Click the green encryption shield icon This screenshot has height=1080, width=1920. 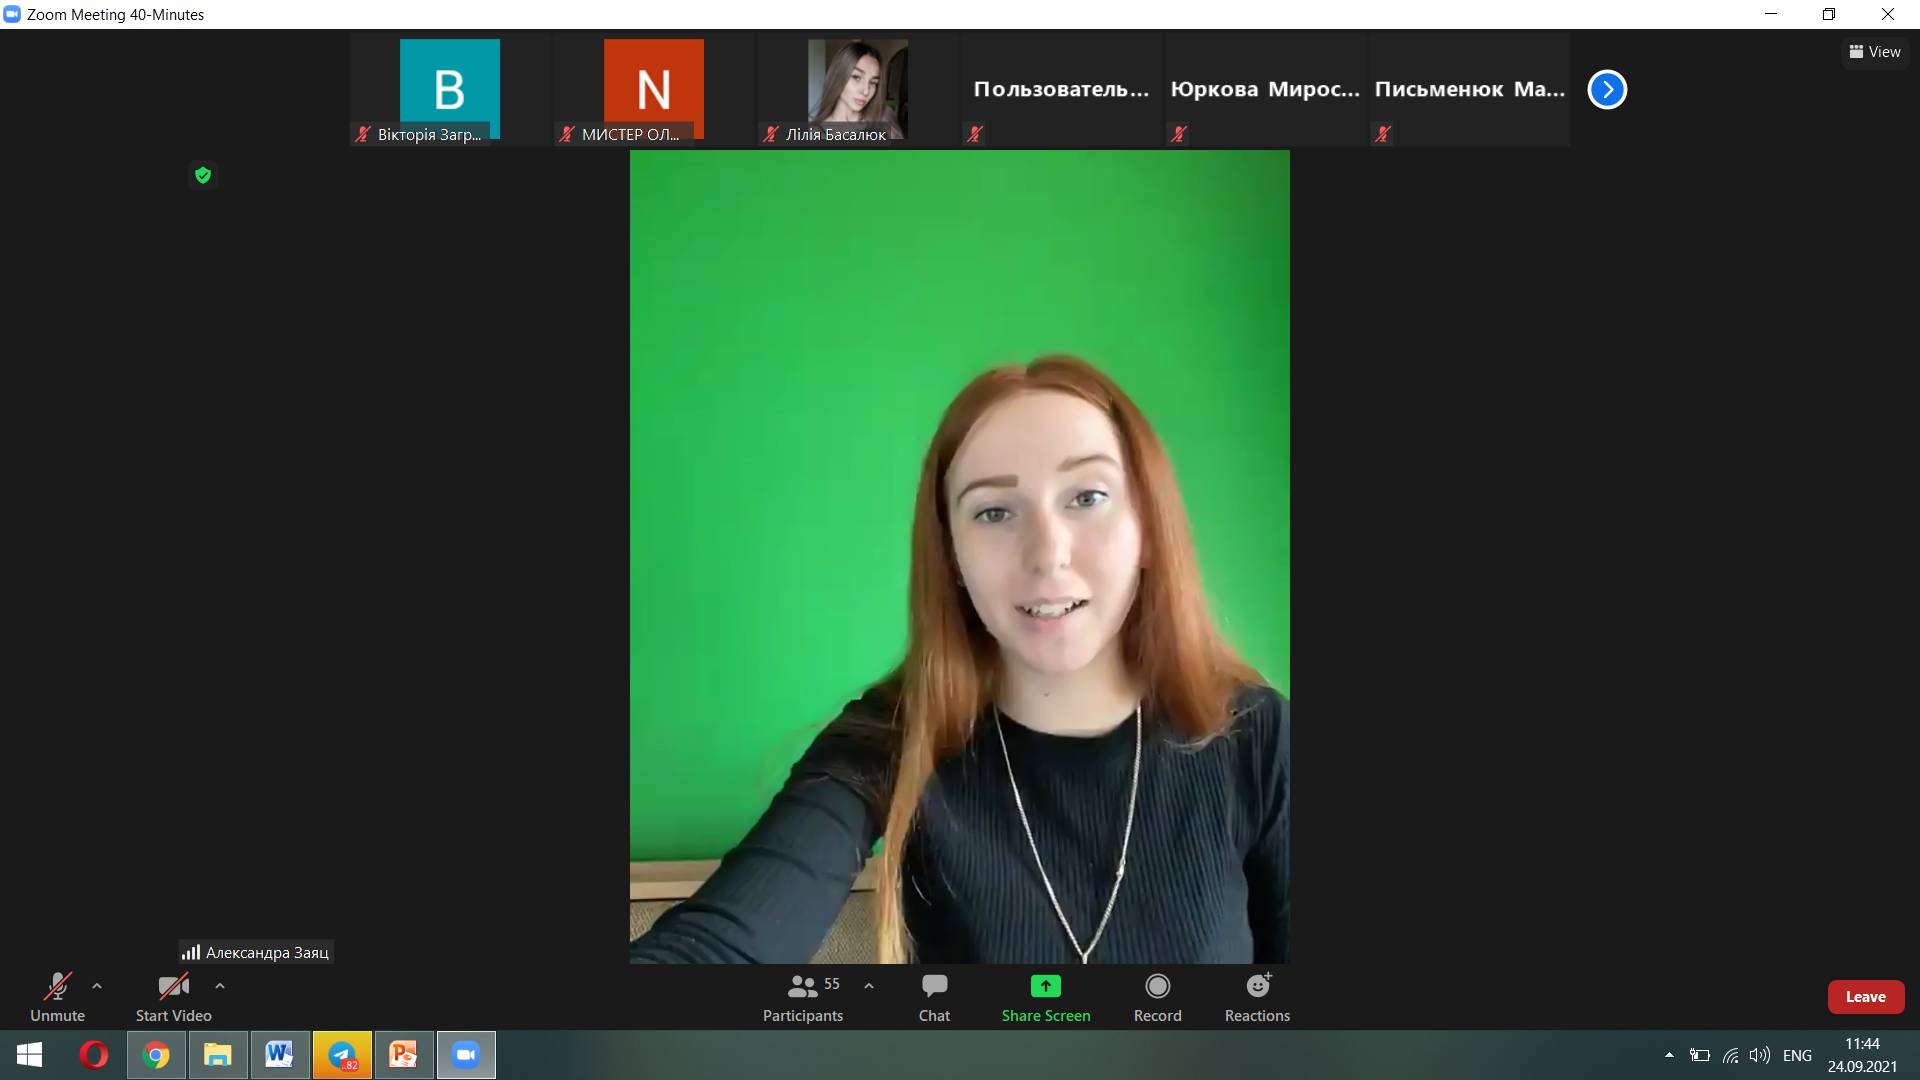click(203, 176)
